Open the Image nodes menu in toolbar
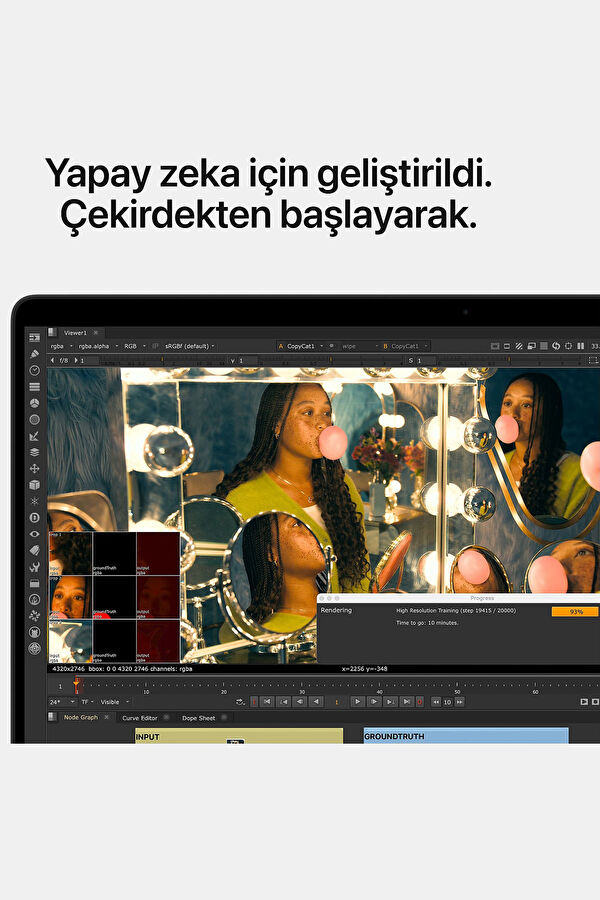The width and height of the screenshot is (600, 900). [x=34, y=338]
